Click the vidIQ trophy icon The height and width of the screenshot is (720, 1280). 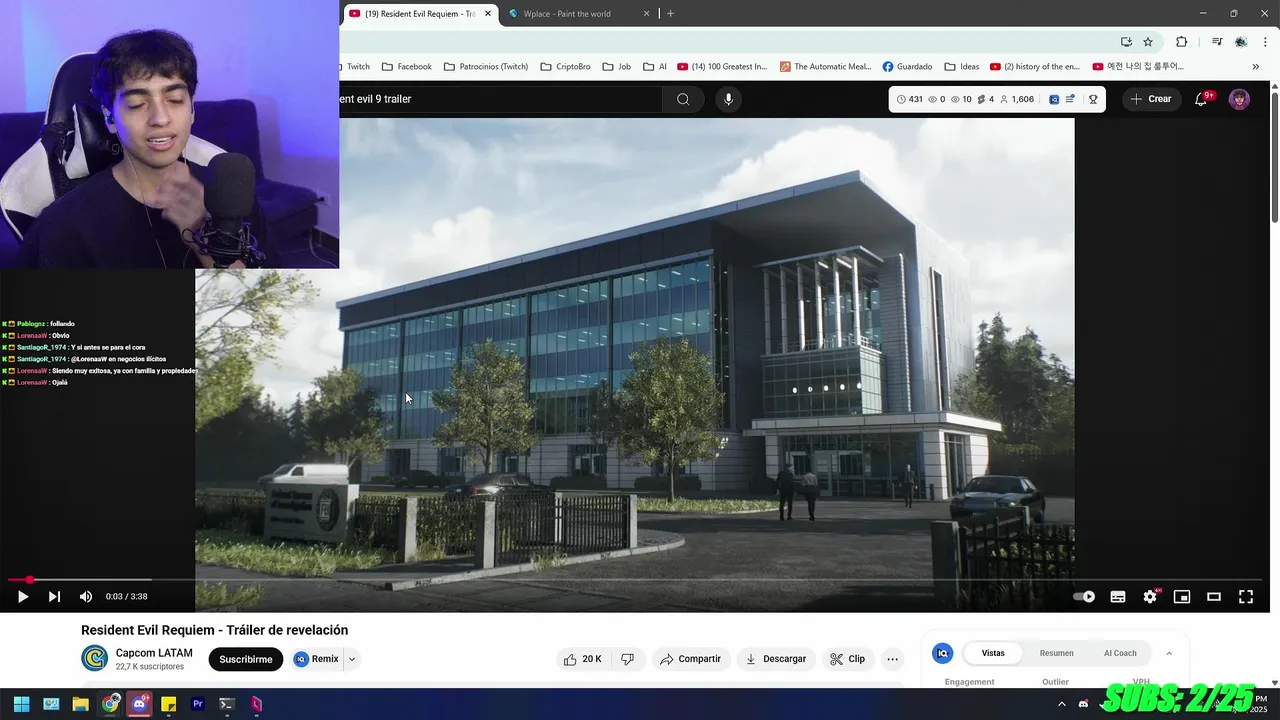(1093, 99)
